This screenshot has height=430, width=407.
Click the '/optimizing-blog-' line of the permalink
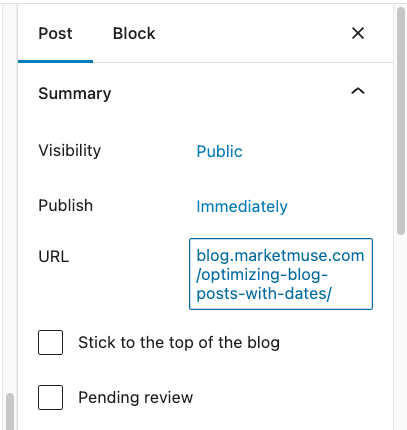tap(262, 275)
